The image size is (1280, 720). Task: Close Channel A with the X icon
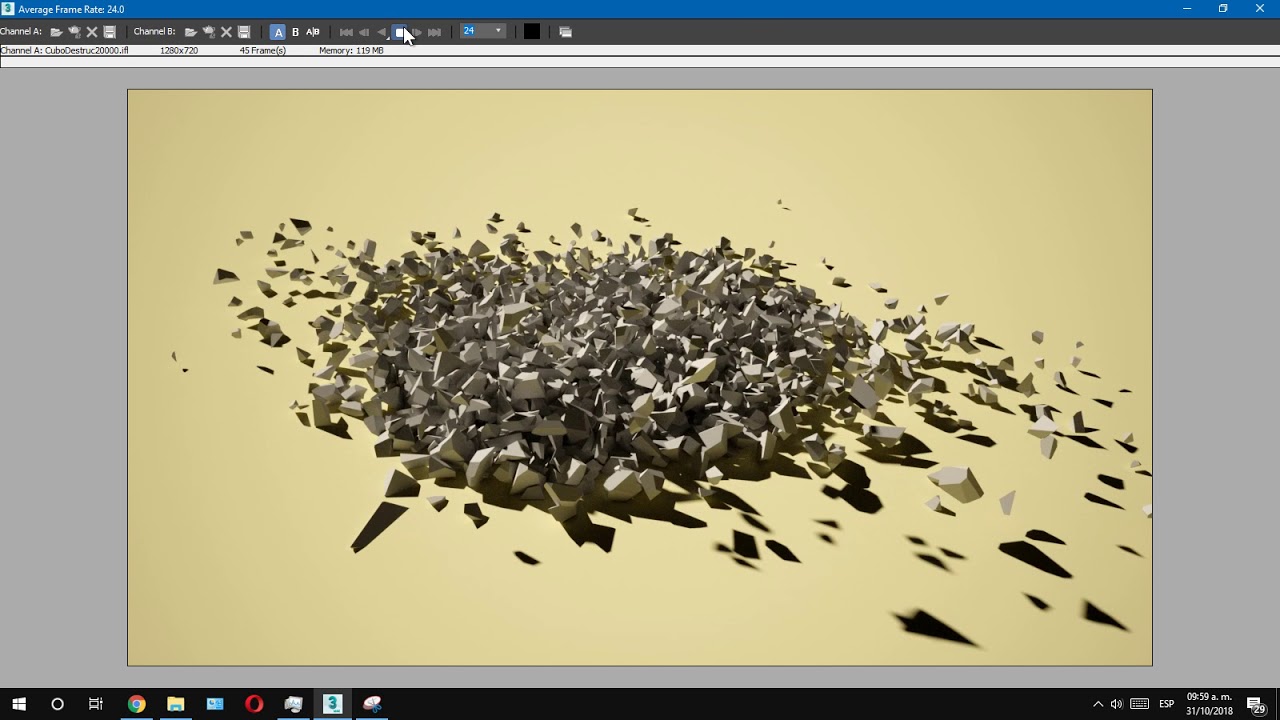coord(92,32)
